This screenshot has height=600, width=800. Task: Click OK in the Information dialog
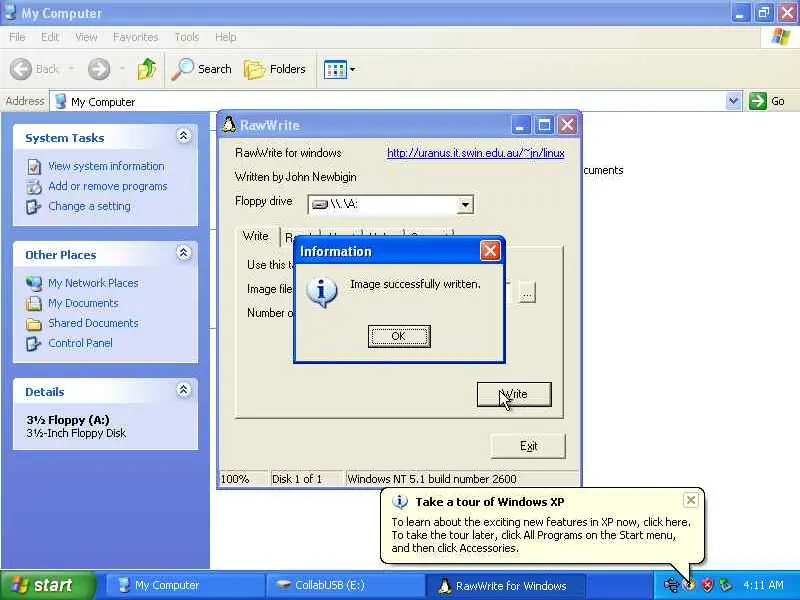click(x=399, y=336)
